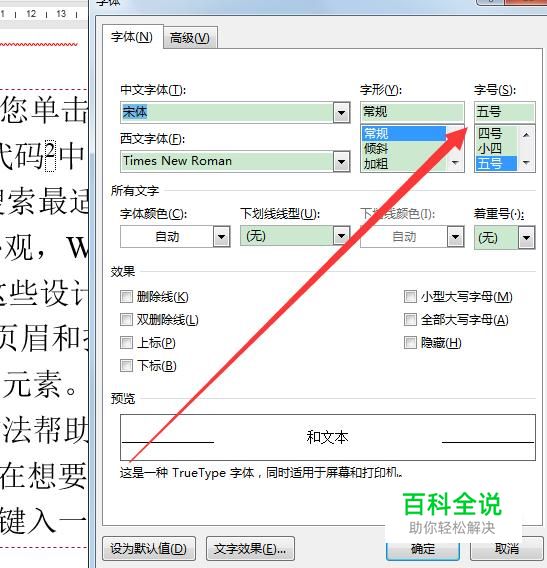Click the Times New Roman font field
Screen dimensions: 547x568
pos(226,162)
